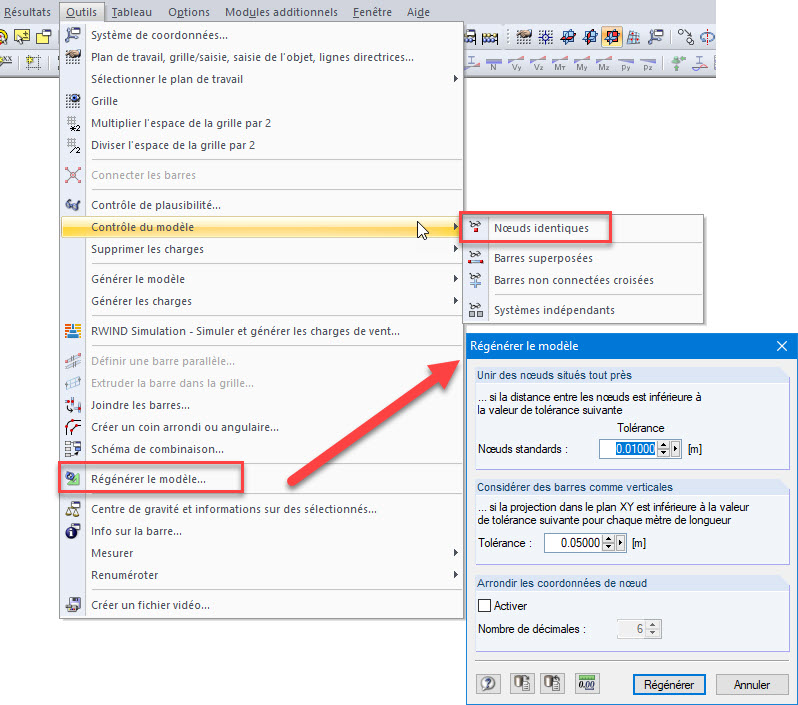Click the coordinate system toolbar icon
This screenshot has height=705, width=798.
pyautogui.click(x=656, y=37)
